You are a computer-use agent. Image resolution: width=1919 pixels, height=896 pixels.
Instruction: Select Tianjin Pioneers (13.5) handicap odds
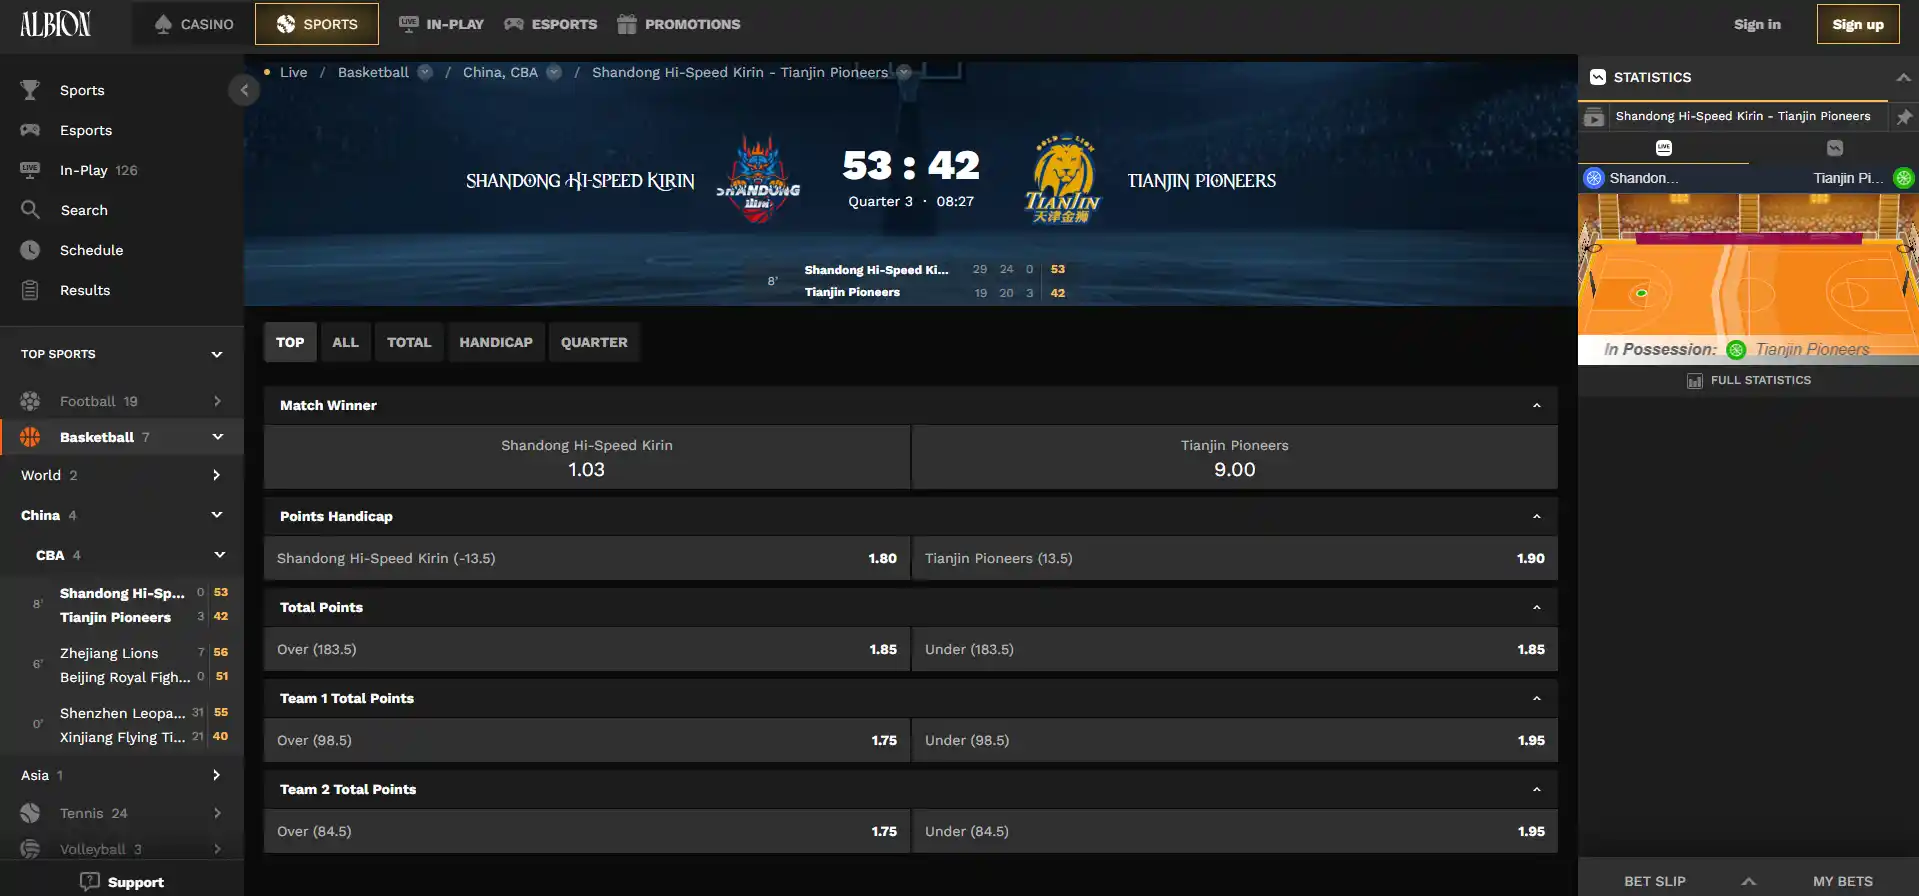click(x=1235, y=558)
